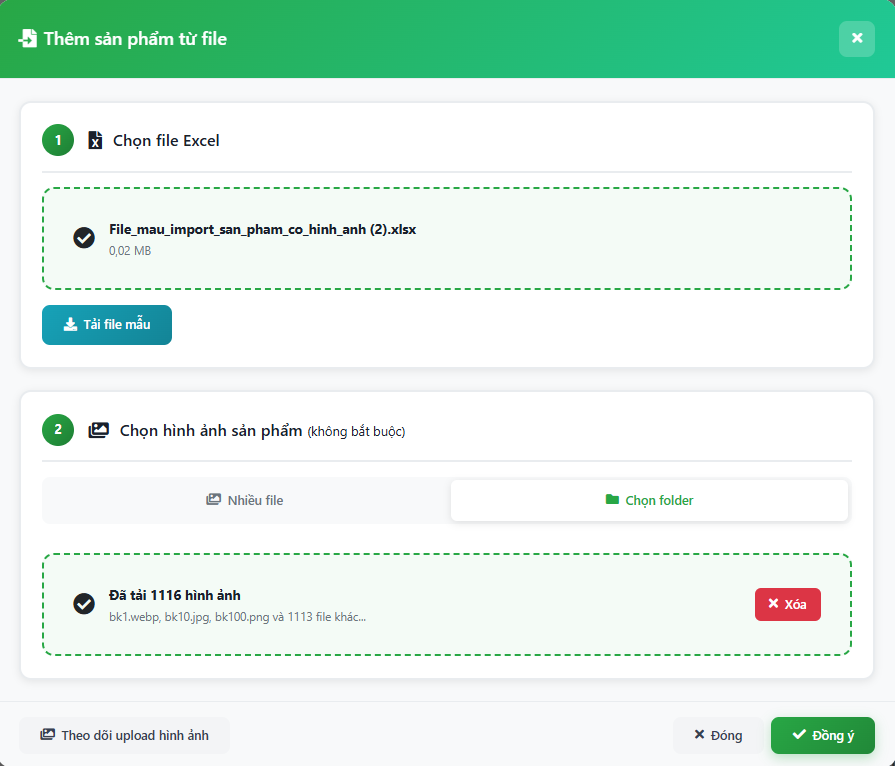The height and width of the screenshot is (766, 895).
Task: Click the step 1 number badge
Action: pyautogui.click(x=58, y=141)
